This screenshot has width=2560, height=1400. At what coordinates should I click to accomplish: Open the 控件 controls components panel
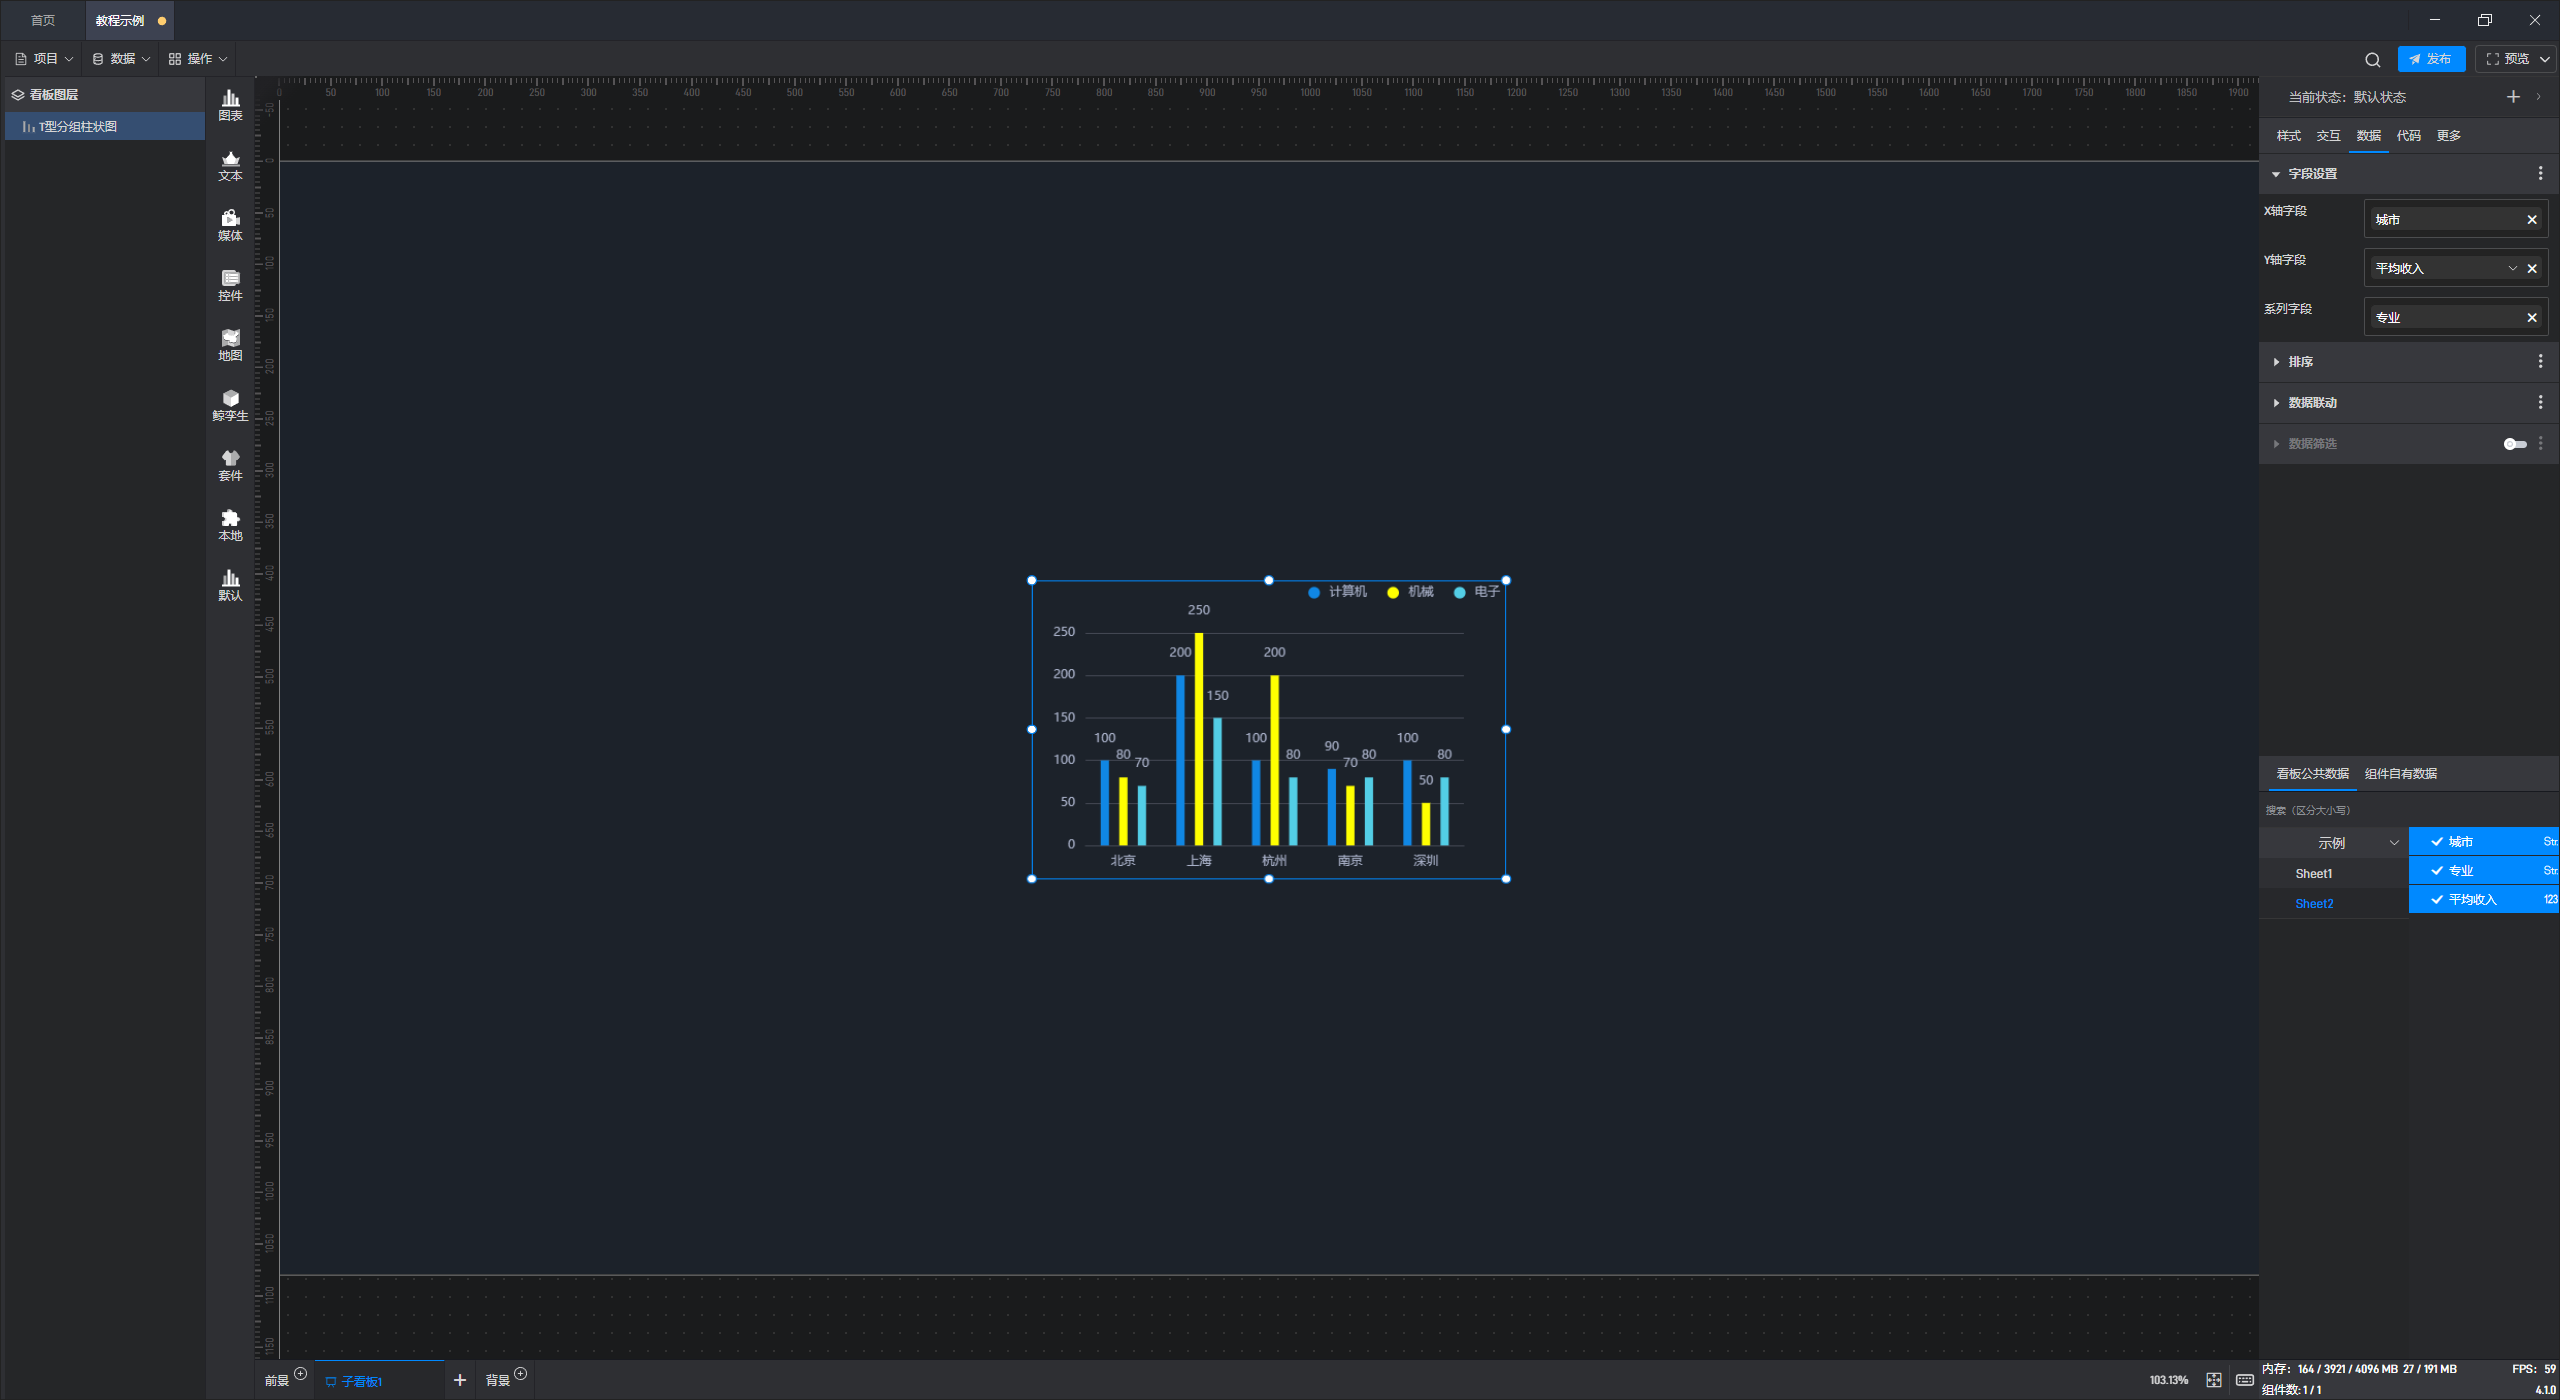[x=230, y=285]
